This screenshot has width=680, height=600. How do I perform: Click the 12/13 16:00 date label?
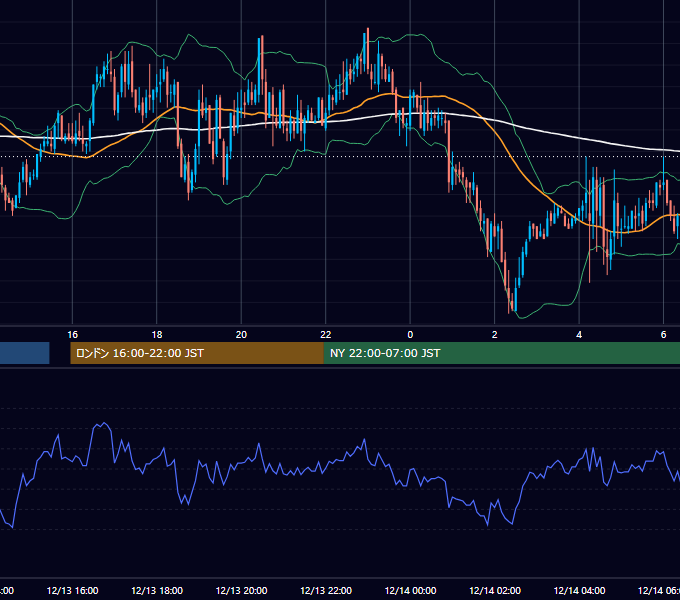pyautogui.click(x=72, y=590)
